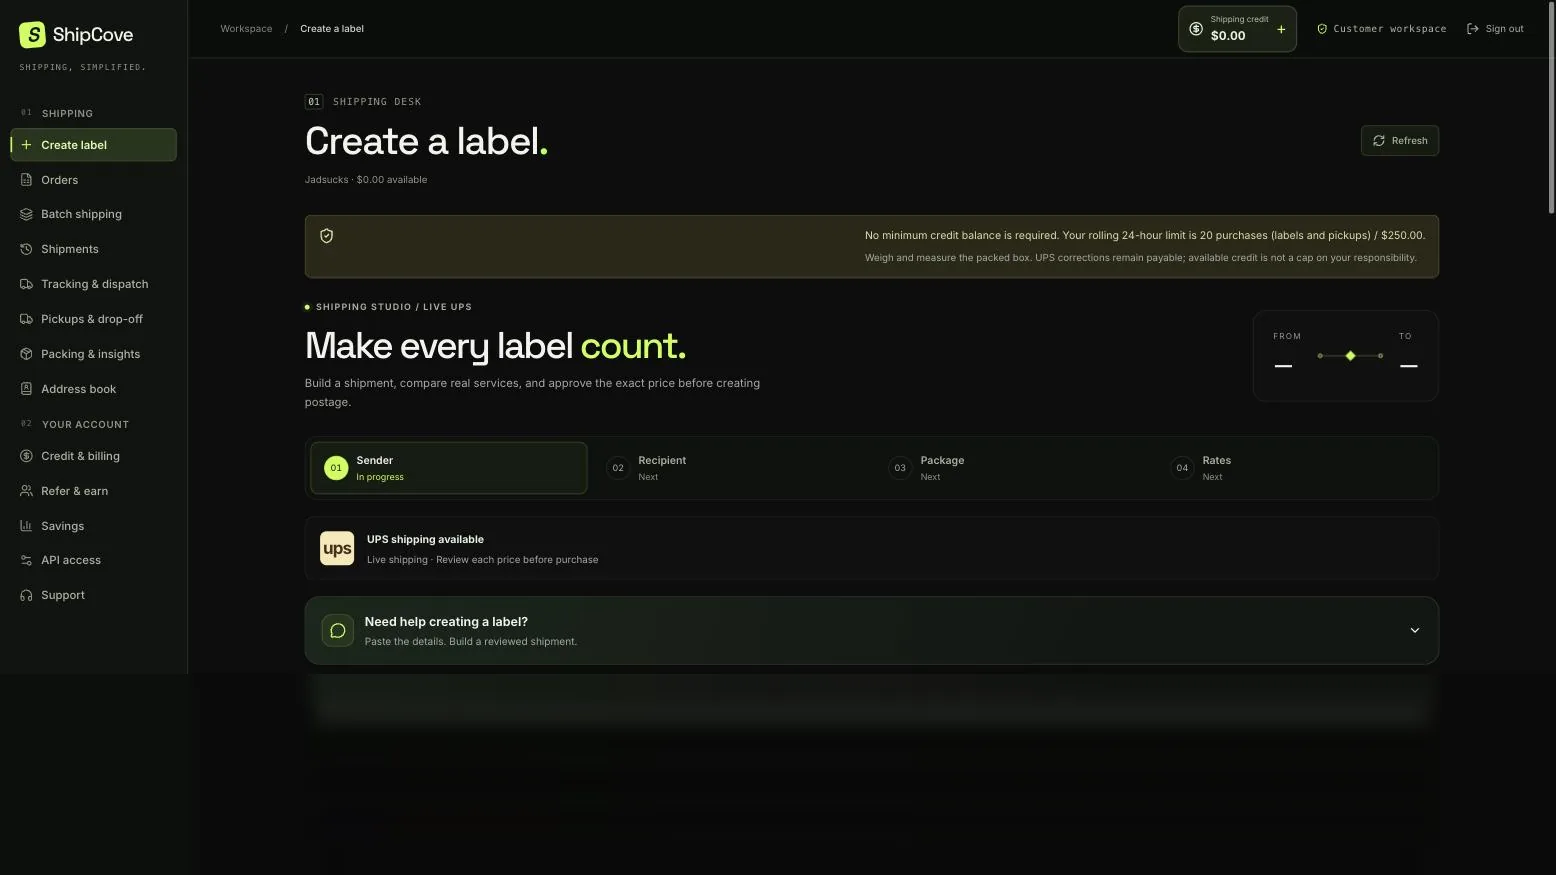Open the Need help creating a label panel
The height and width of the screenshot is (875, 1556).
pyautogui.click(x=871, y=630)
